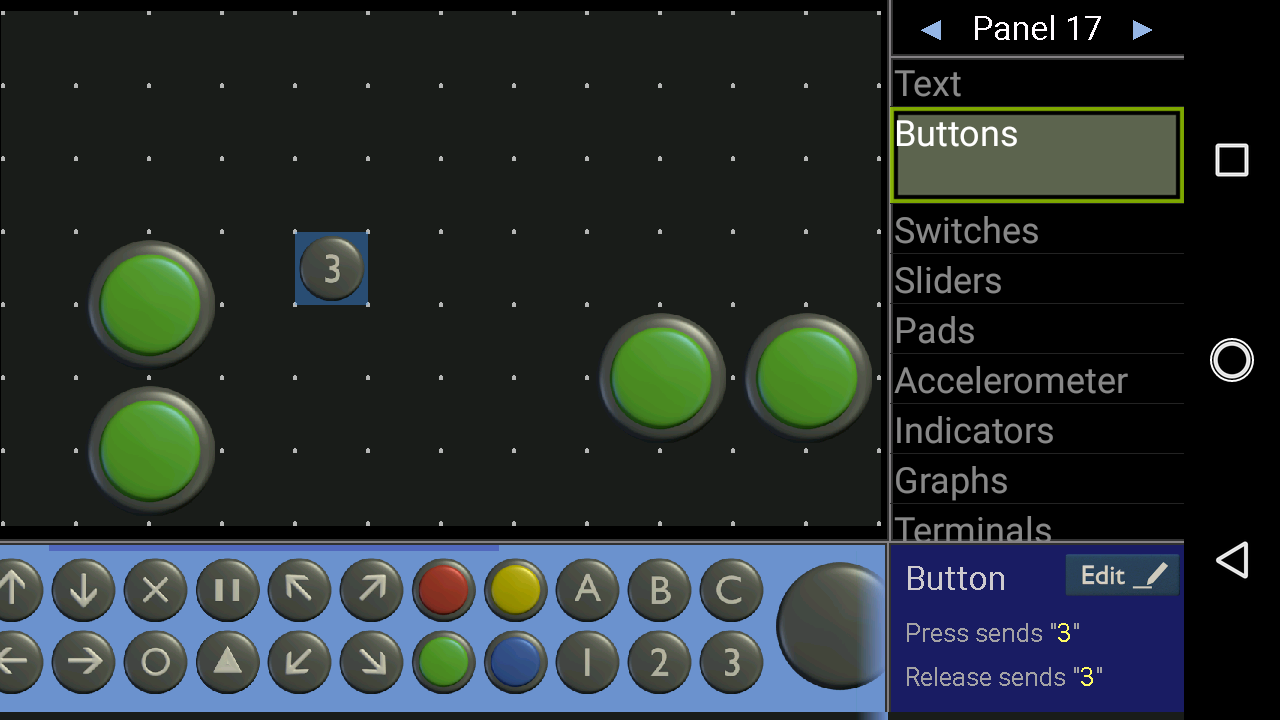The height and width of the screenshot is (720, 1280).
Task: Click the Edit button with pencil
Action: pyautogui.click(x=1122, y=576)
